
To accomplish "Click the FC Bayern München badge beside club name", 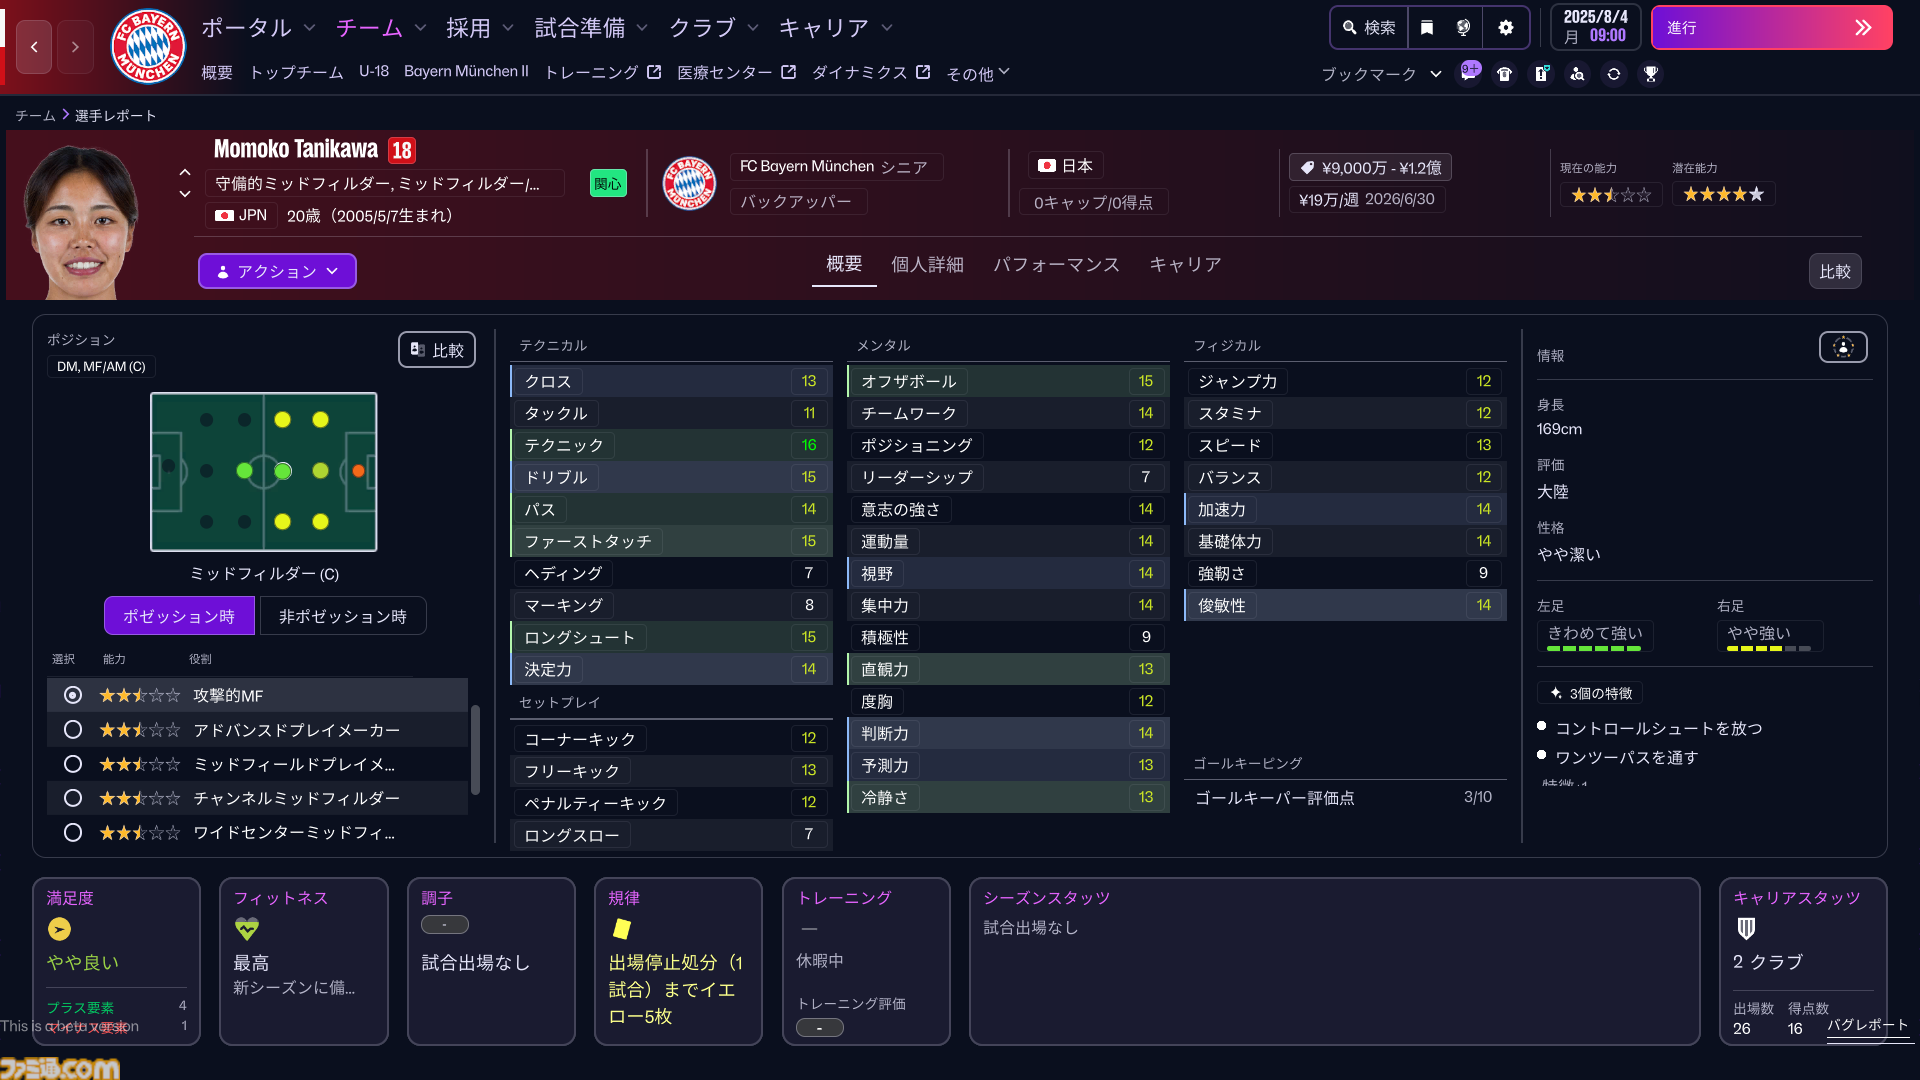I will point(689,183).
